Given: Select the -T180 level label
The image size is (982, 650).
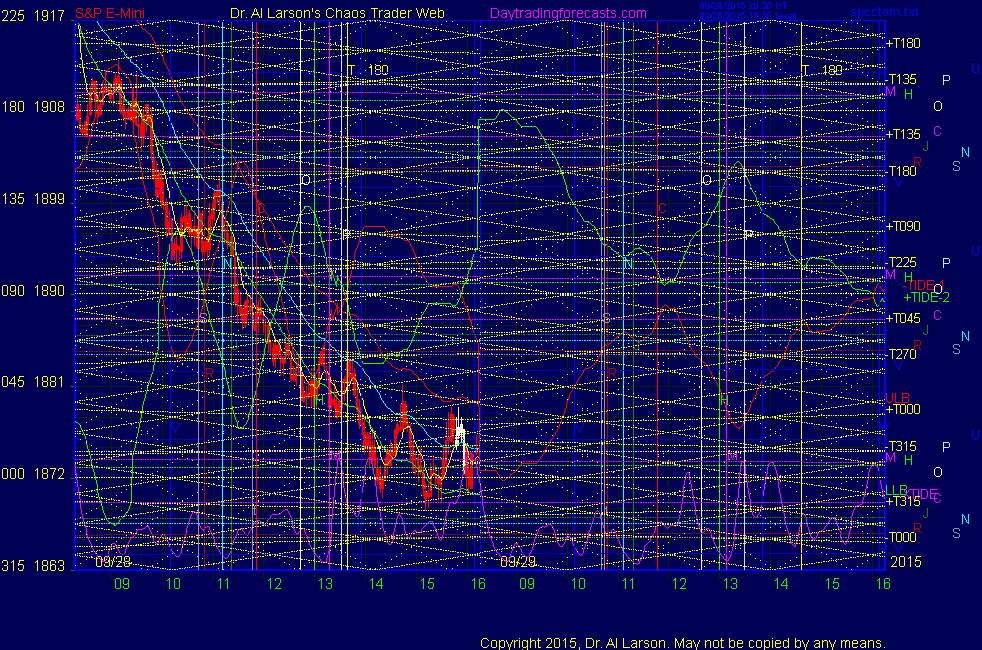Looking at the screenshot, I should click(x=902, y=171).
